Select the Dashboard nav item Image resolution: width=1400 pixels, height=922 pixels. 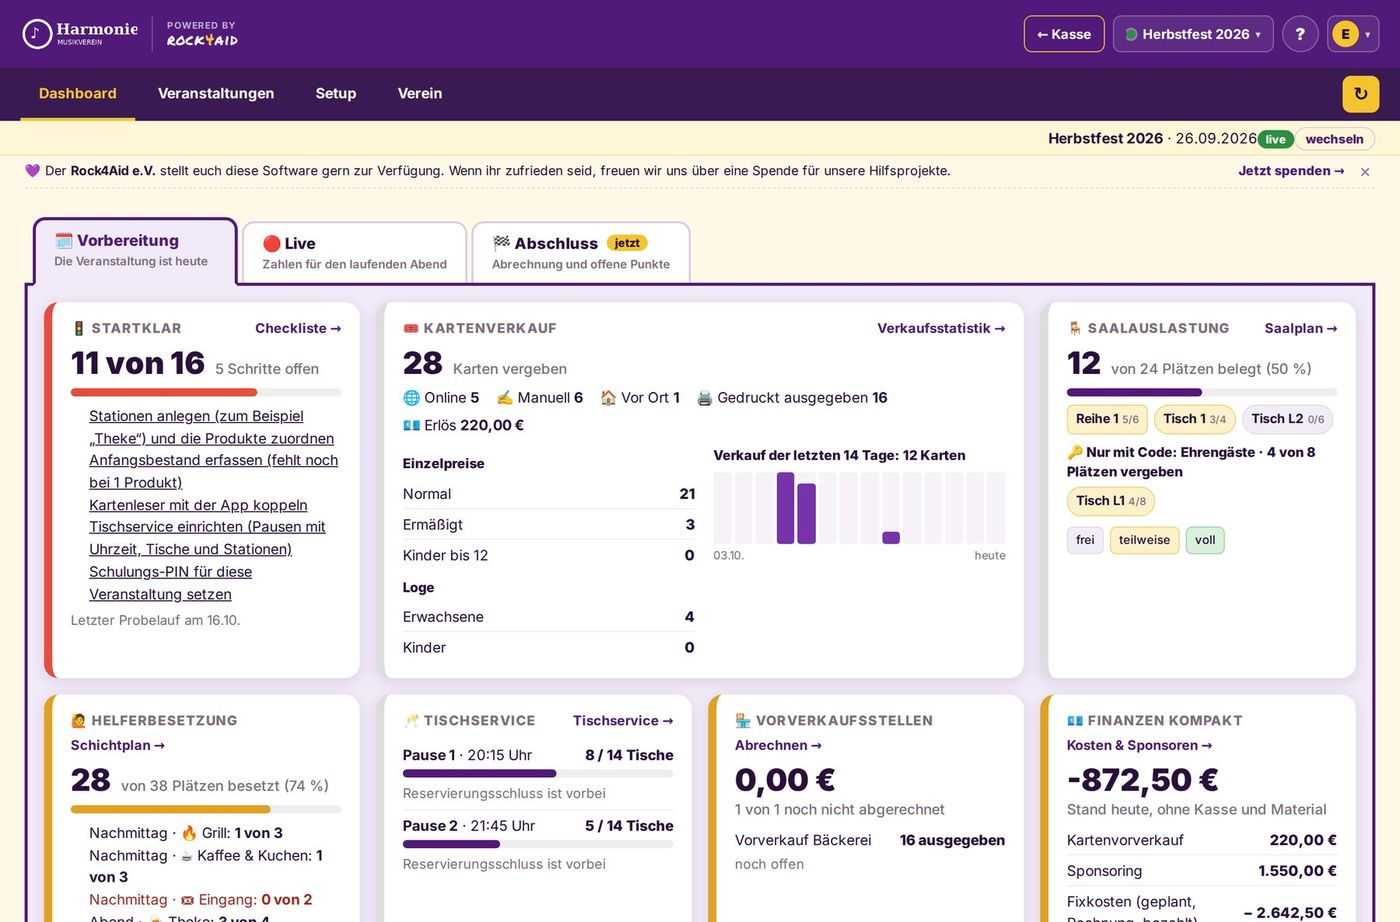coord(78,94)
